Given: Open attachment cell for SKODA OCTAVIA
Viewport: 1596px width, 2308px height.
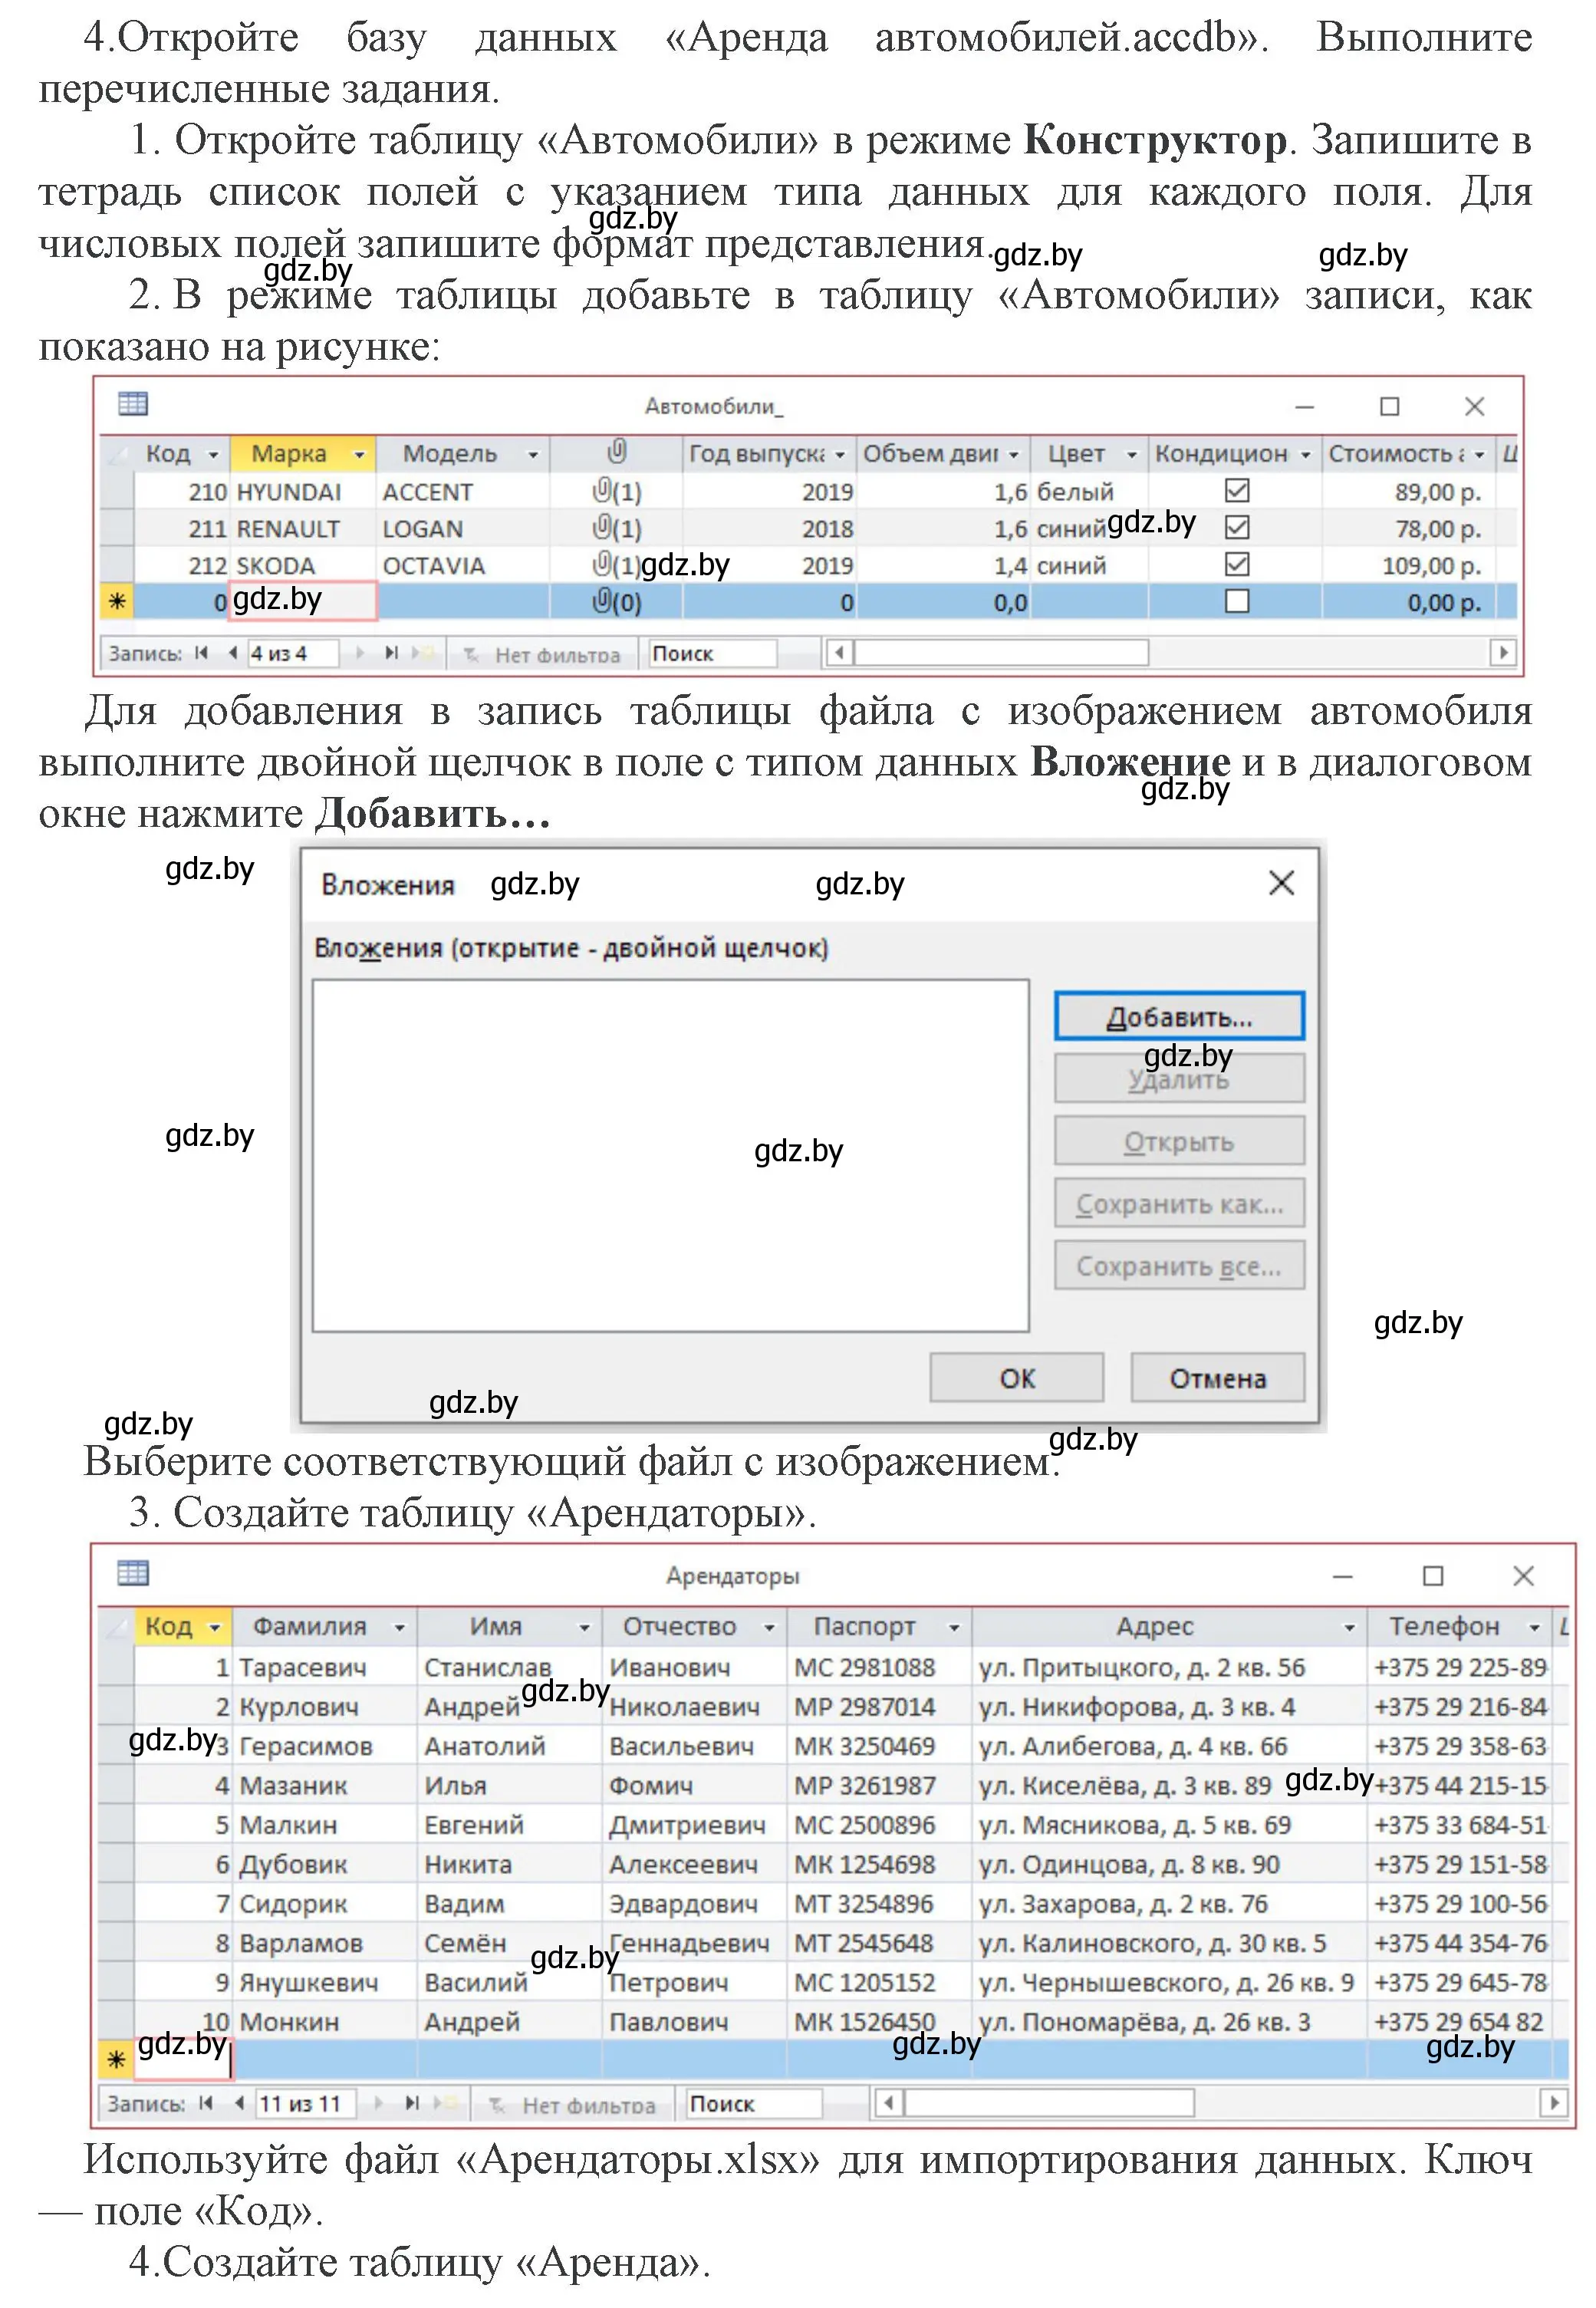Looking at the screenshot, I should click(x=616, y=565).
